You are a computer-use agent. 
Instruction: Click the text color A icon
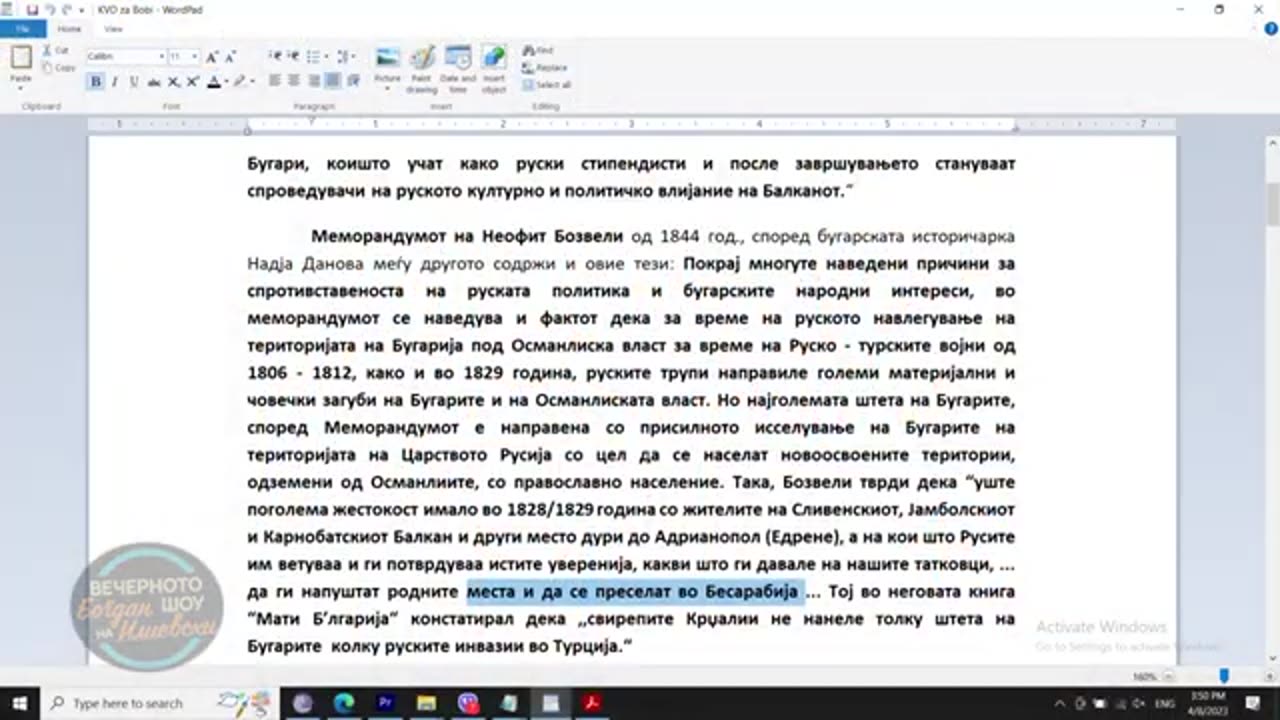tap(213, 81)
